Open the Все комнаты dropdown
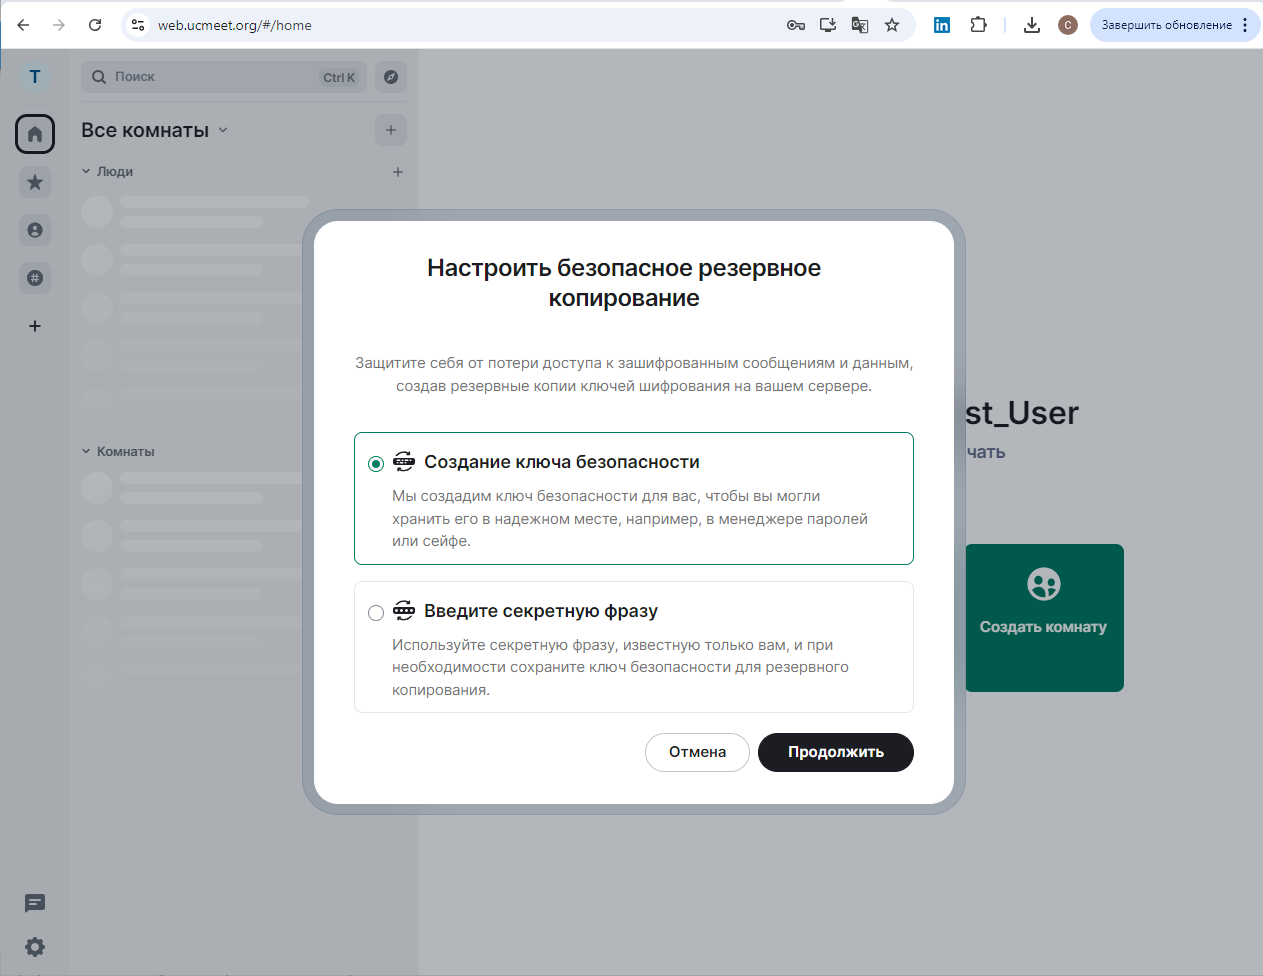1263x976 pixels. (153, 130)
